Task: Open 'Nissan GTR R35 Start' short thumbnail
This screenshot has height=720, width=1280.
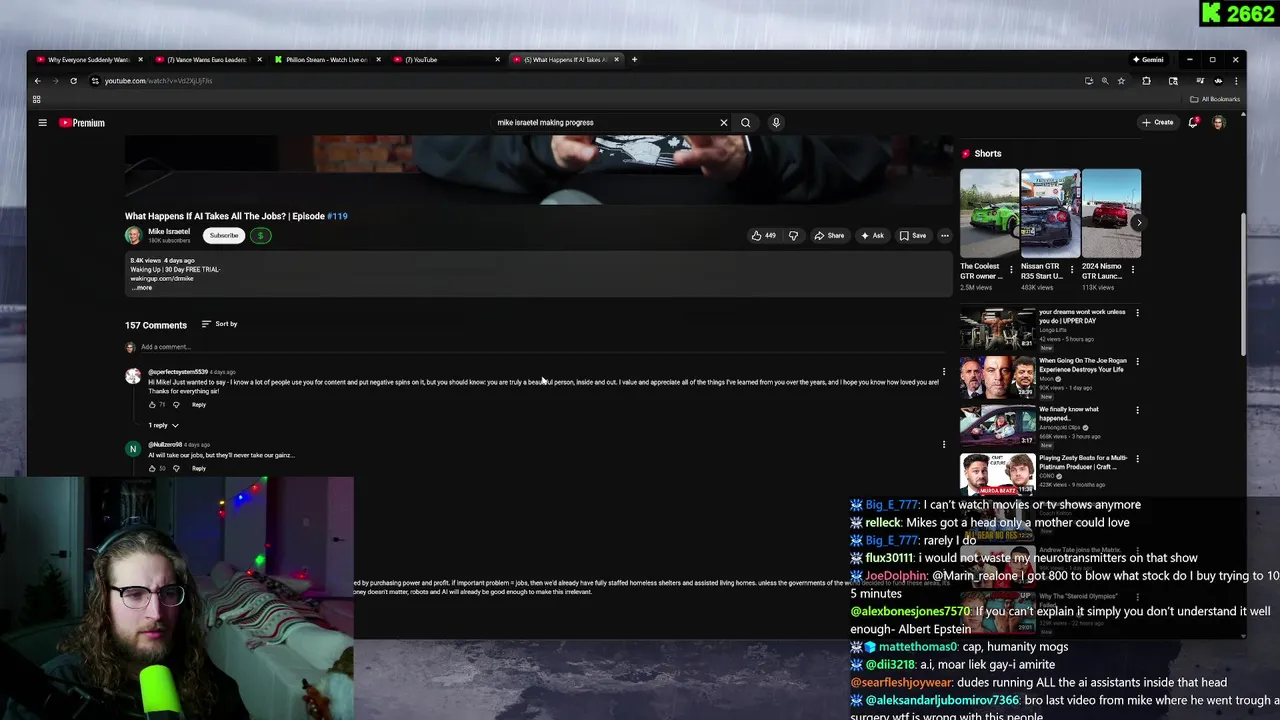Action: pos(1050,213)
